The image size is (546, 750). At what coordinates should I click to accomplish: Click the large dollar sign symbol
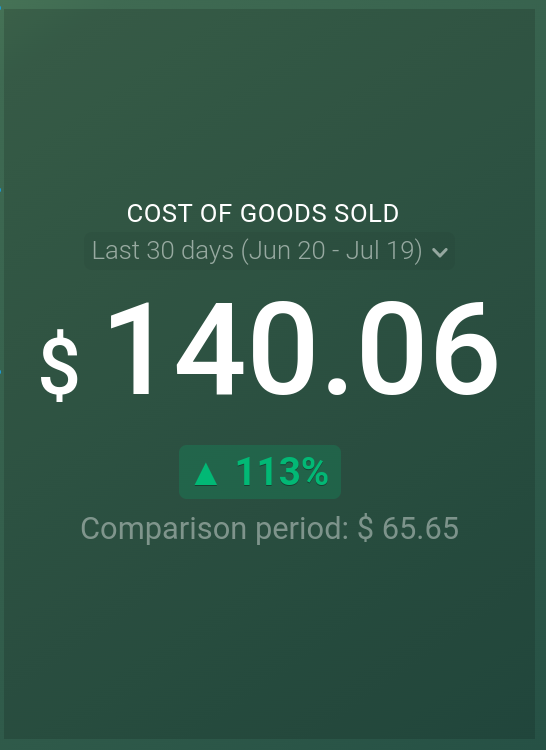(59, 365)
